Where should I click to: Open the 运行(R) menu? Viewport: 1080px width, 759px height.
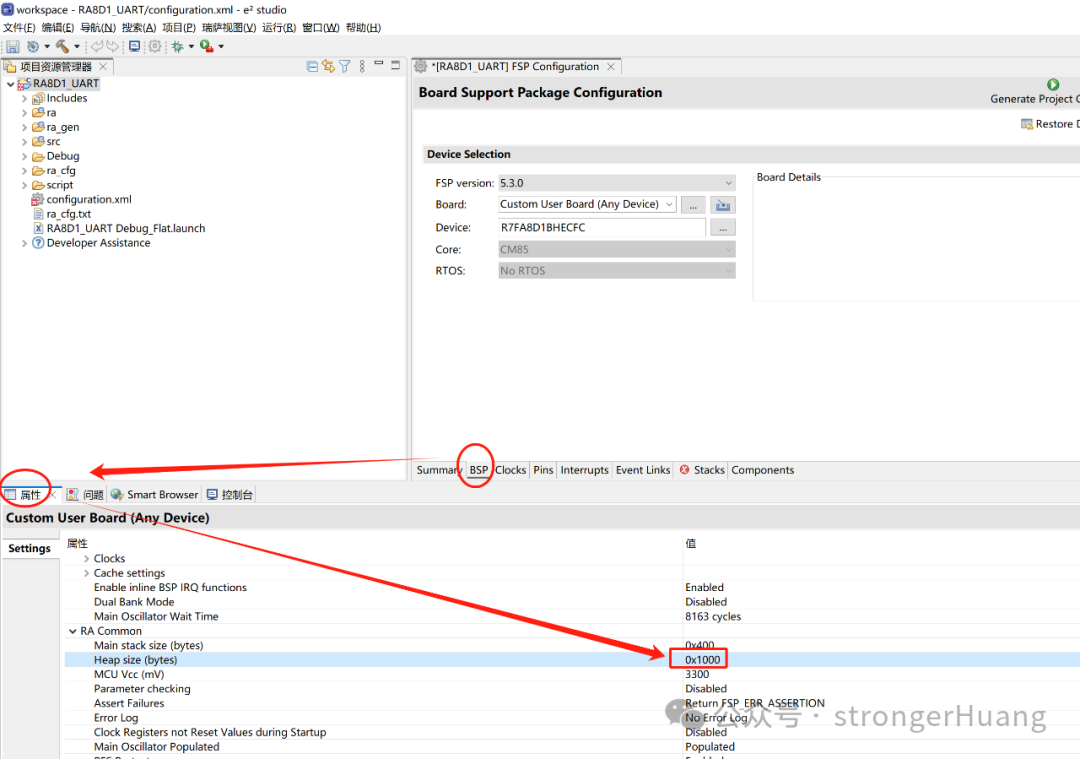pyautogui.click(x=279, y=28)
